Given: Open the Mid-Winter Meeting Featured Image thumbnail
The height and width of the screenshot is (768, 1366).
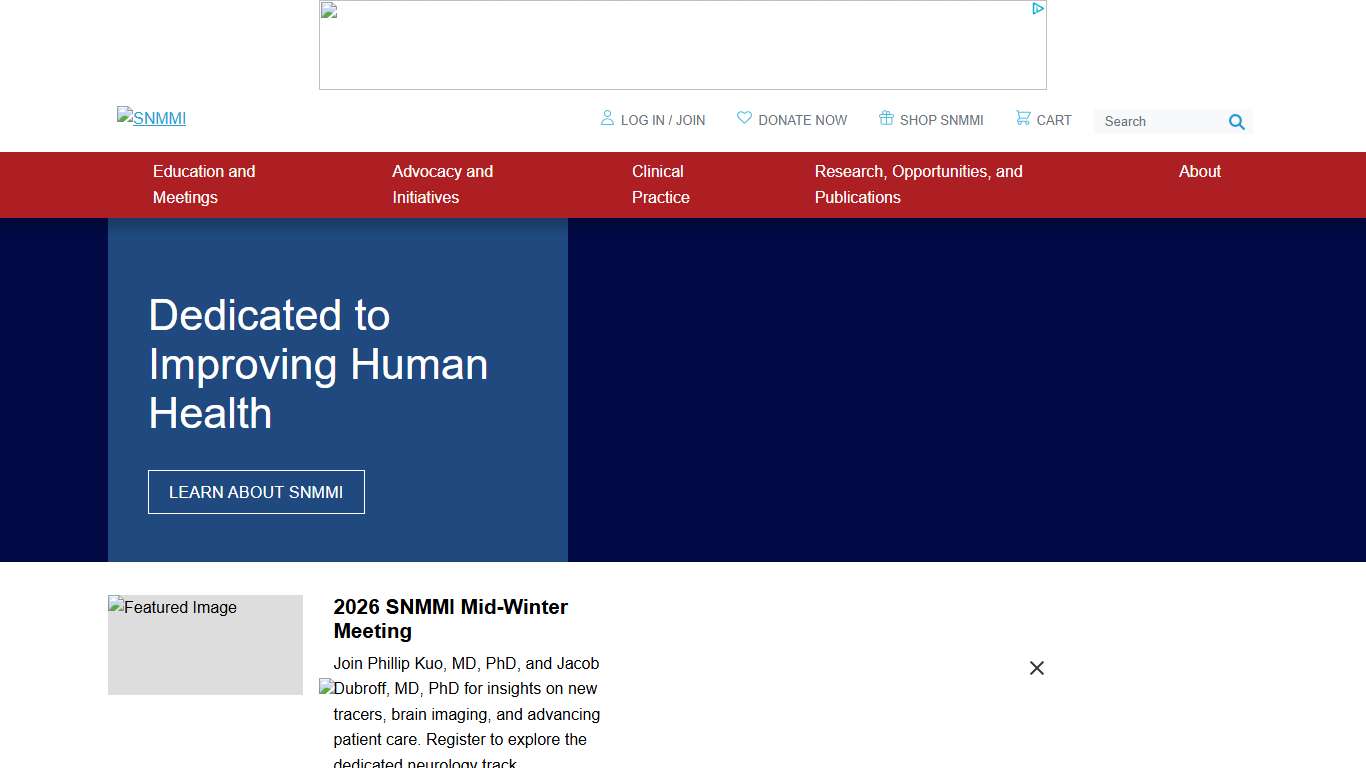Looking at the screenshot, I should [x=205, y=645].
